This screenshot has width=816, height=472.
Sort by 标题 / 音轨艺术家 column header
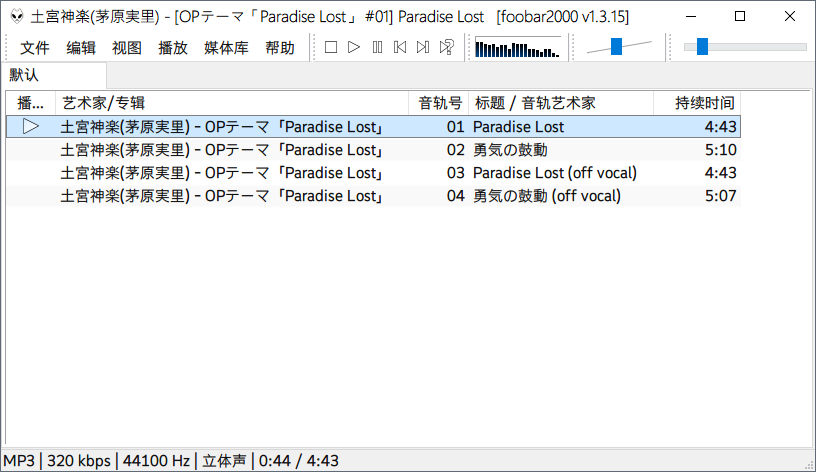coord(561,103)
